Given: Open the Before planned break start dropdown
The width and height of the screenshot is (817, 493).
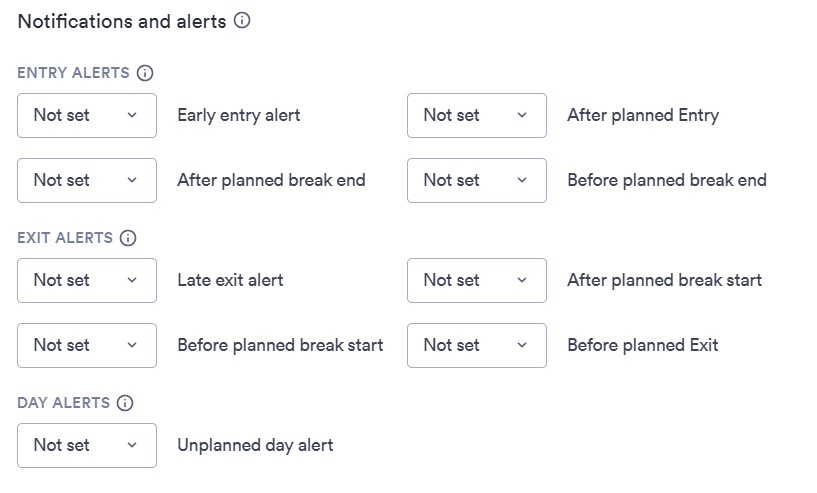Looking at the screenshot, I should click(87, 346).
